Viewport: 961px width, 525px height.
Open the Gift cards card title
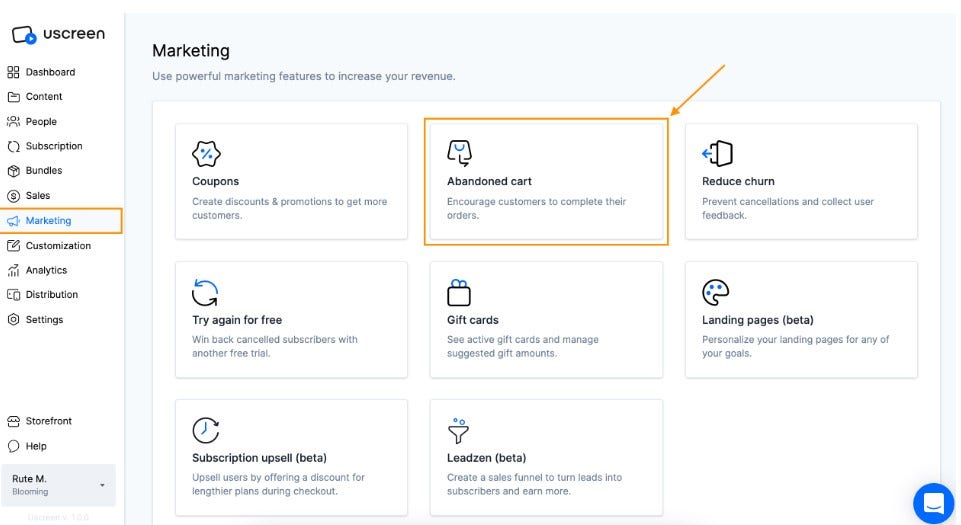tap(473, 320)
